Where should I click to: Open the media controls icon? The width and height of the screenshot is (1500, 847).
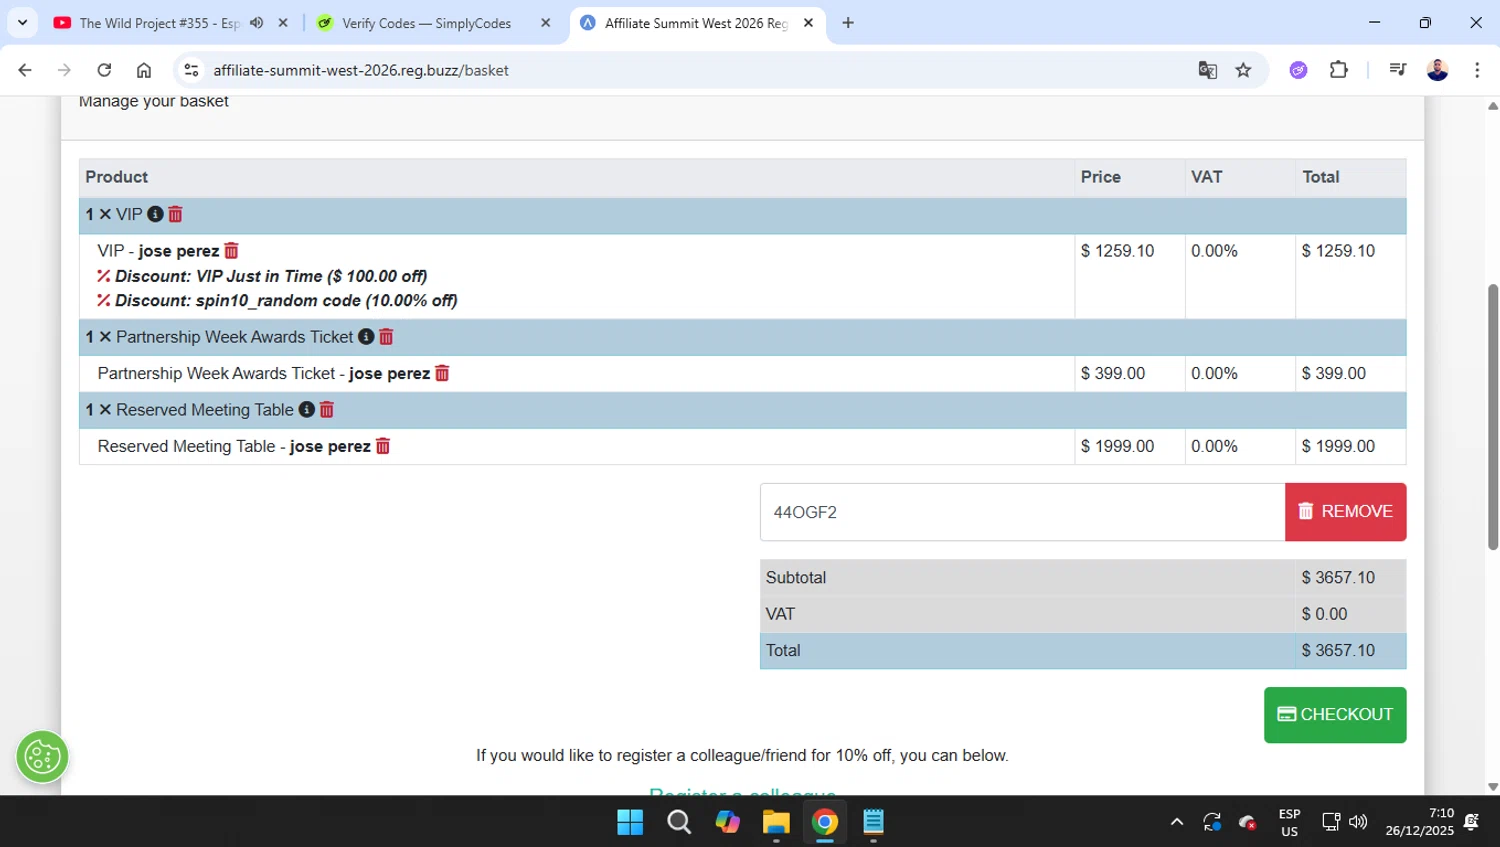(x=1398, y=70)
